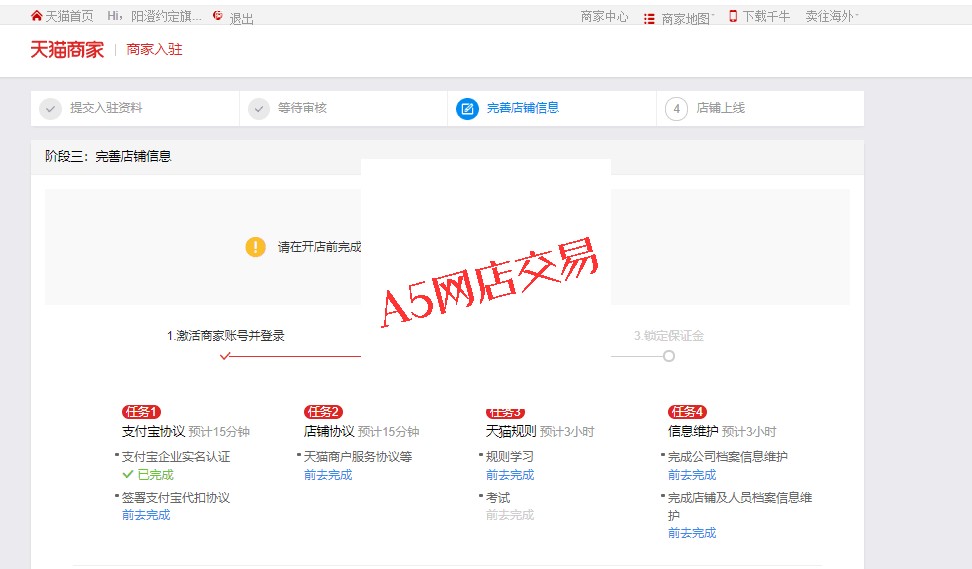Open 下载千牛 link

(x=766, y=16)
